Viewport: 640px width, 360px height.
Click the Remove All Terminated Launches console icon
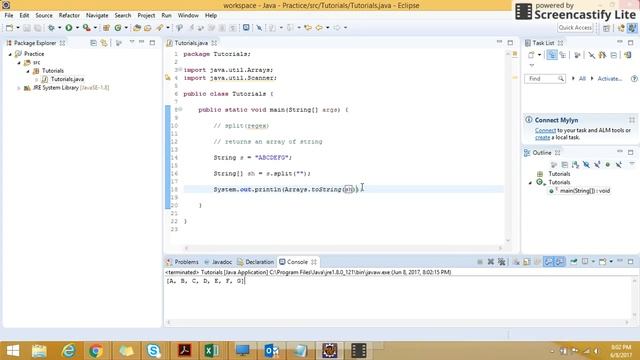coord(502,262)
